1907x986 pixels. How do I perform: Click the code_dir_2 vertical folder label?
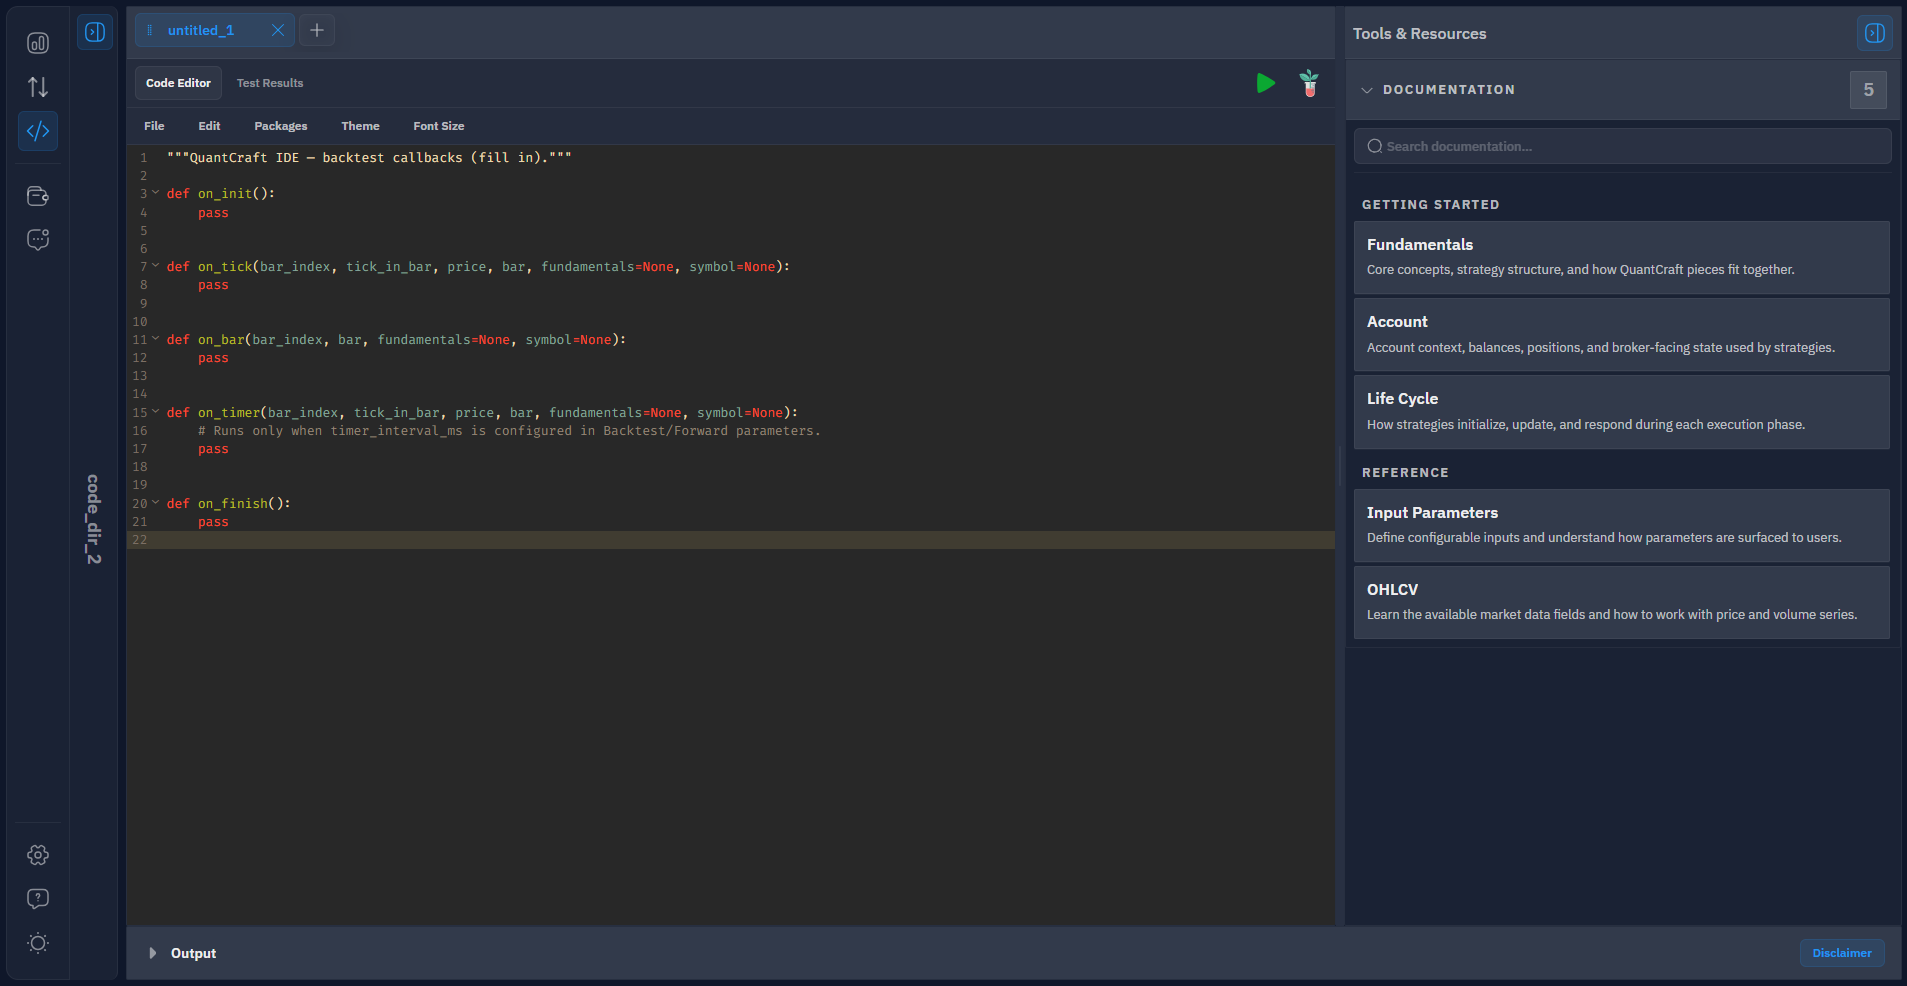pos(93,519)
